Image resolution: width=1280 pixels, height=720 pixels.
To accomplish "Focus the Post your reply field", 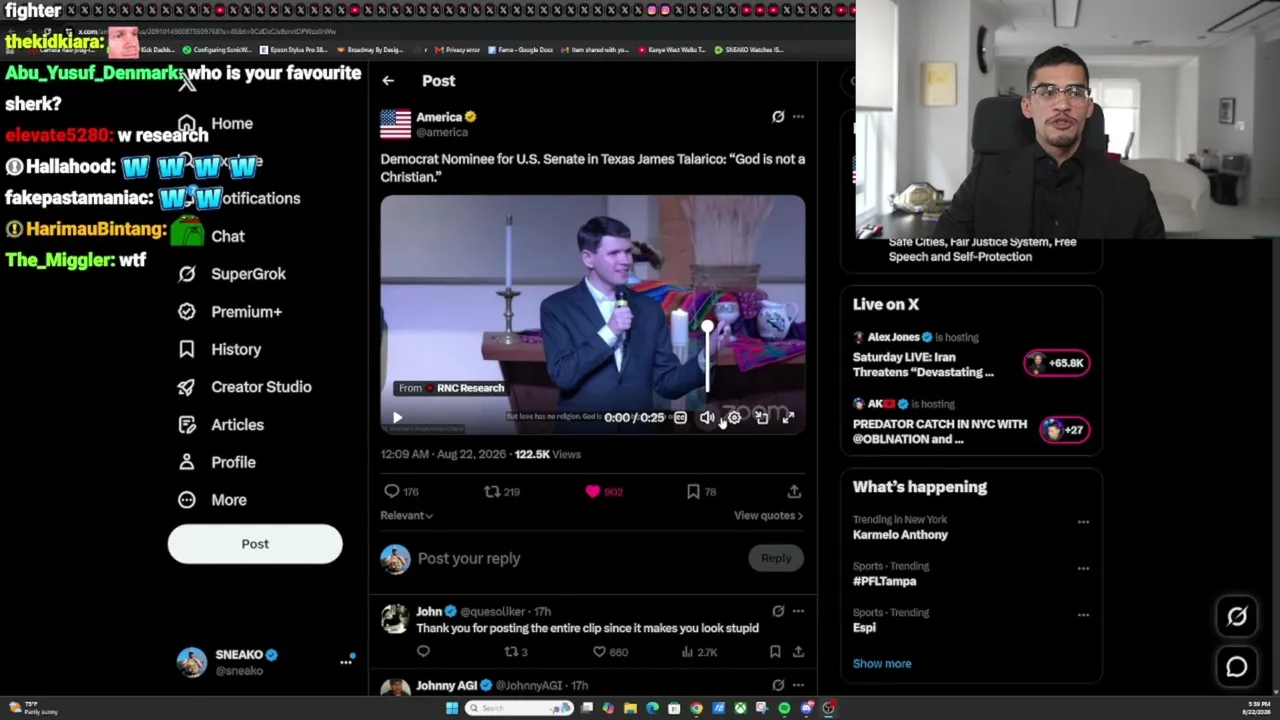I will click(578, 559).
